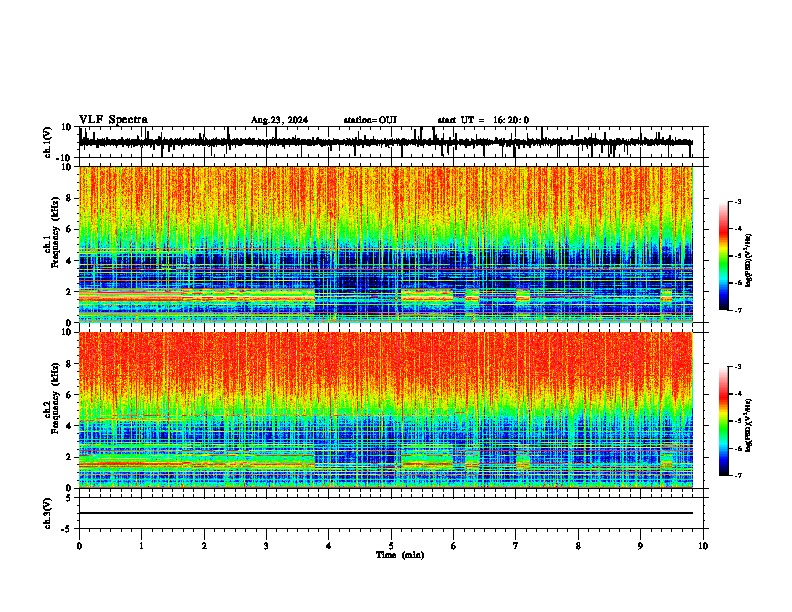Click the ch.1 spectrogram color scale bar

click(724, 256)
